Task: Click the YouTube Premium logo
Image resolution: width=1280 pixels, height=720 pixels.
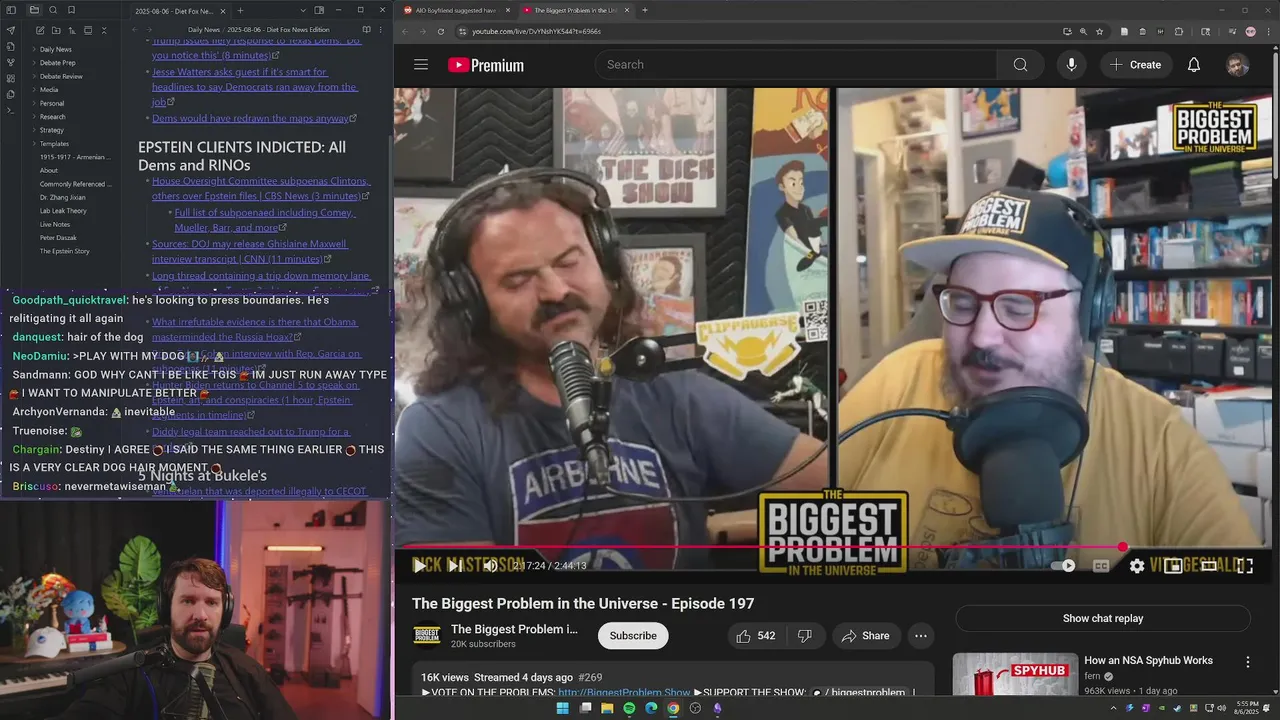Action: 486,65
